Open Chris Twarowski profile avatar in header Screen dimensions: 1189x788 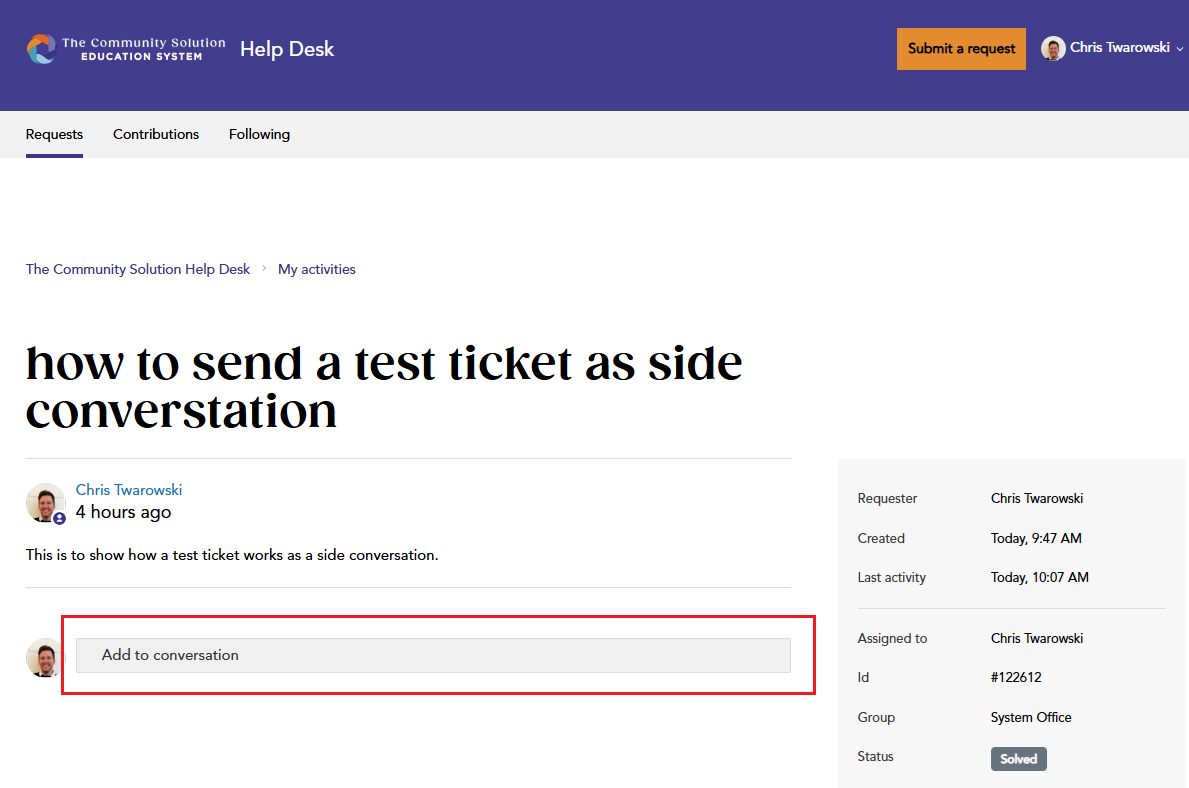(1053, 49)
